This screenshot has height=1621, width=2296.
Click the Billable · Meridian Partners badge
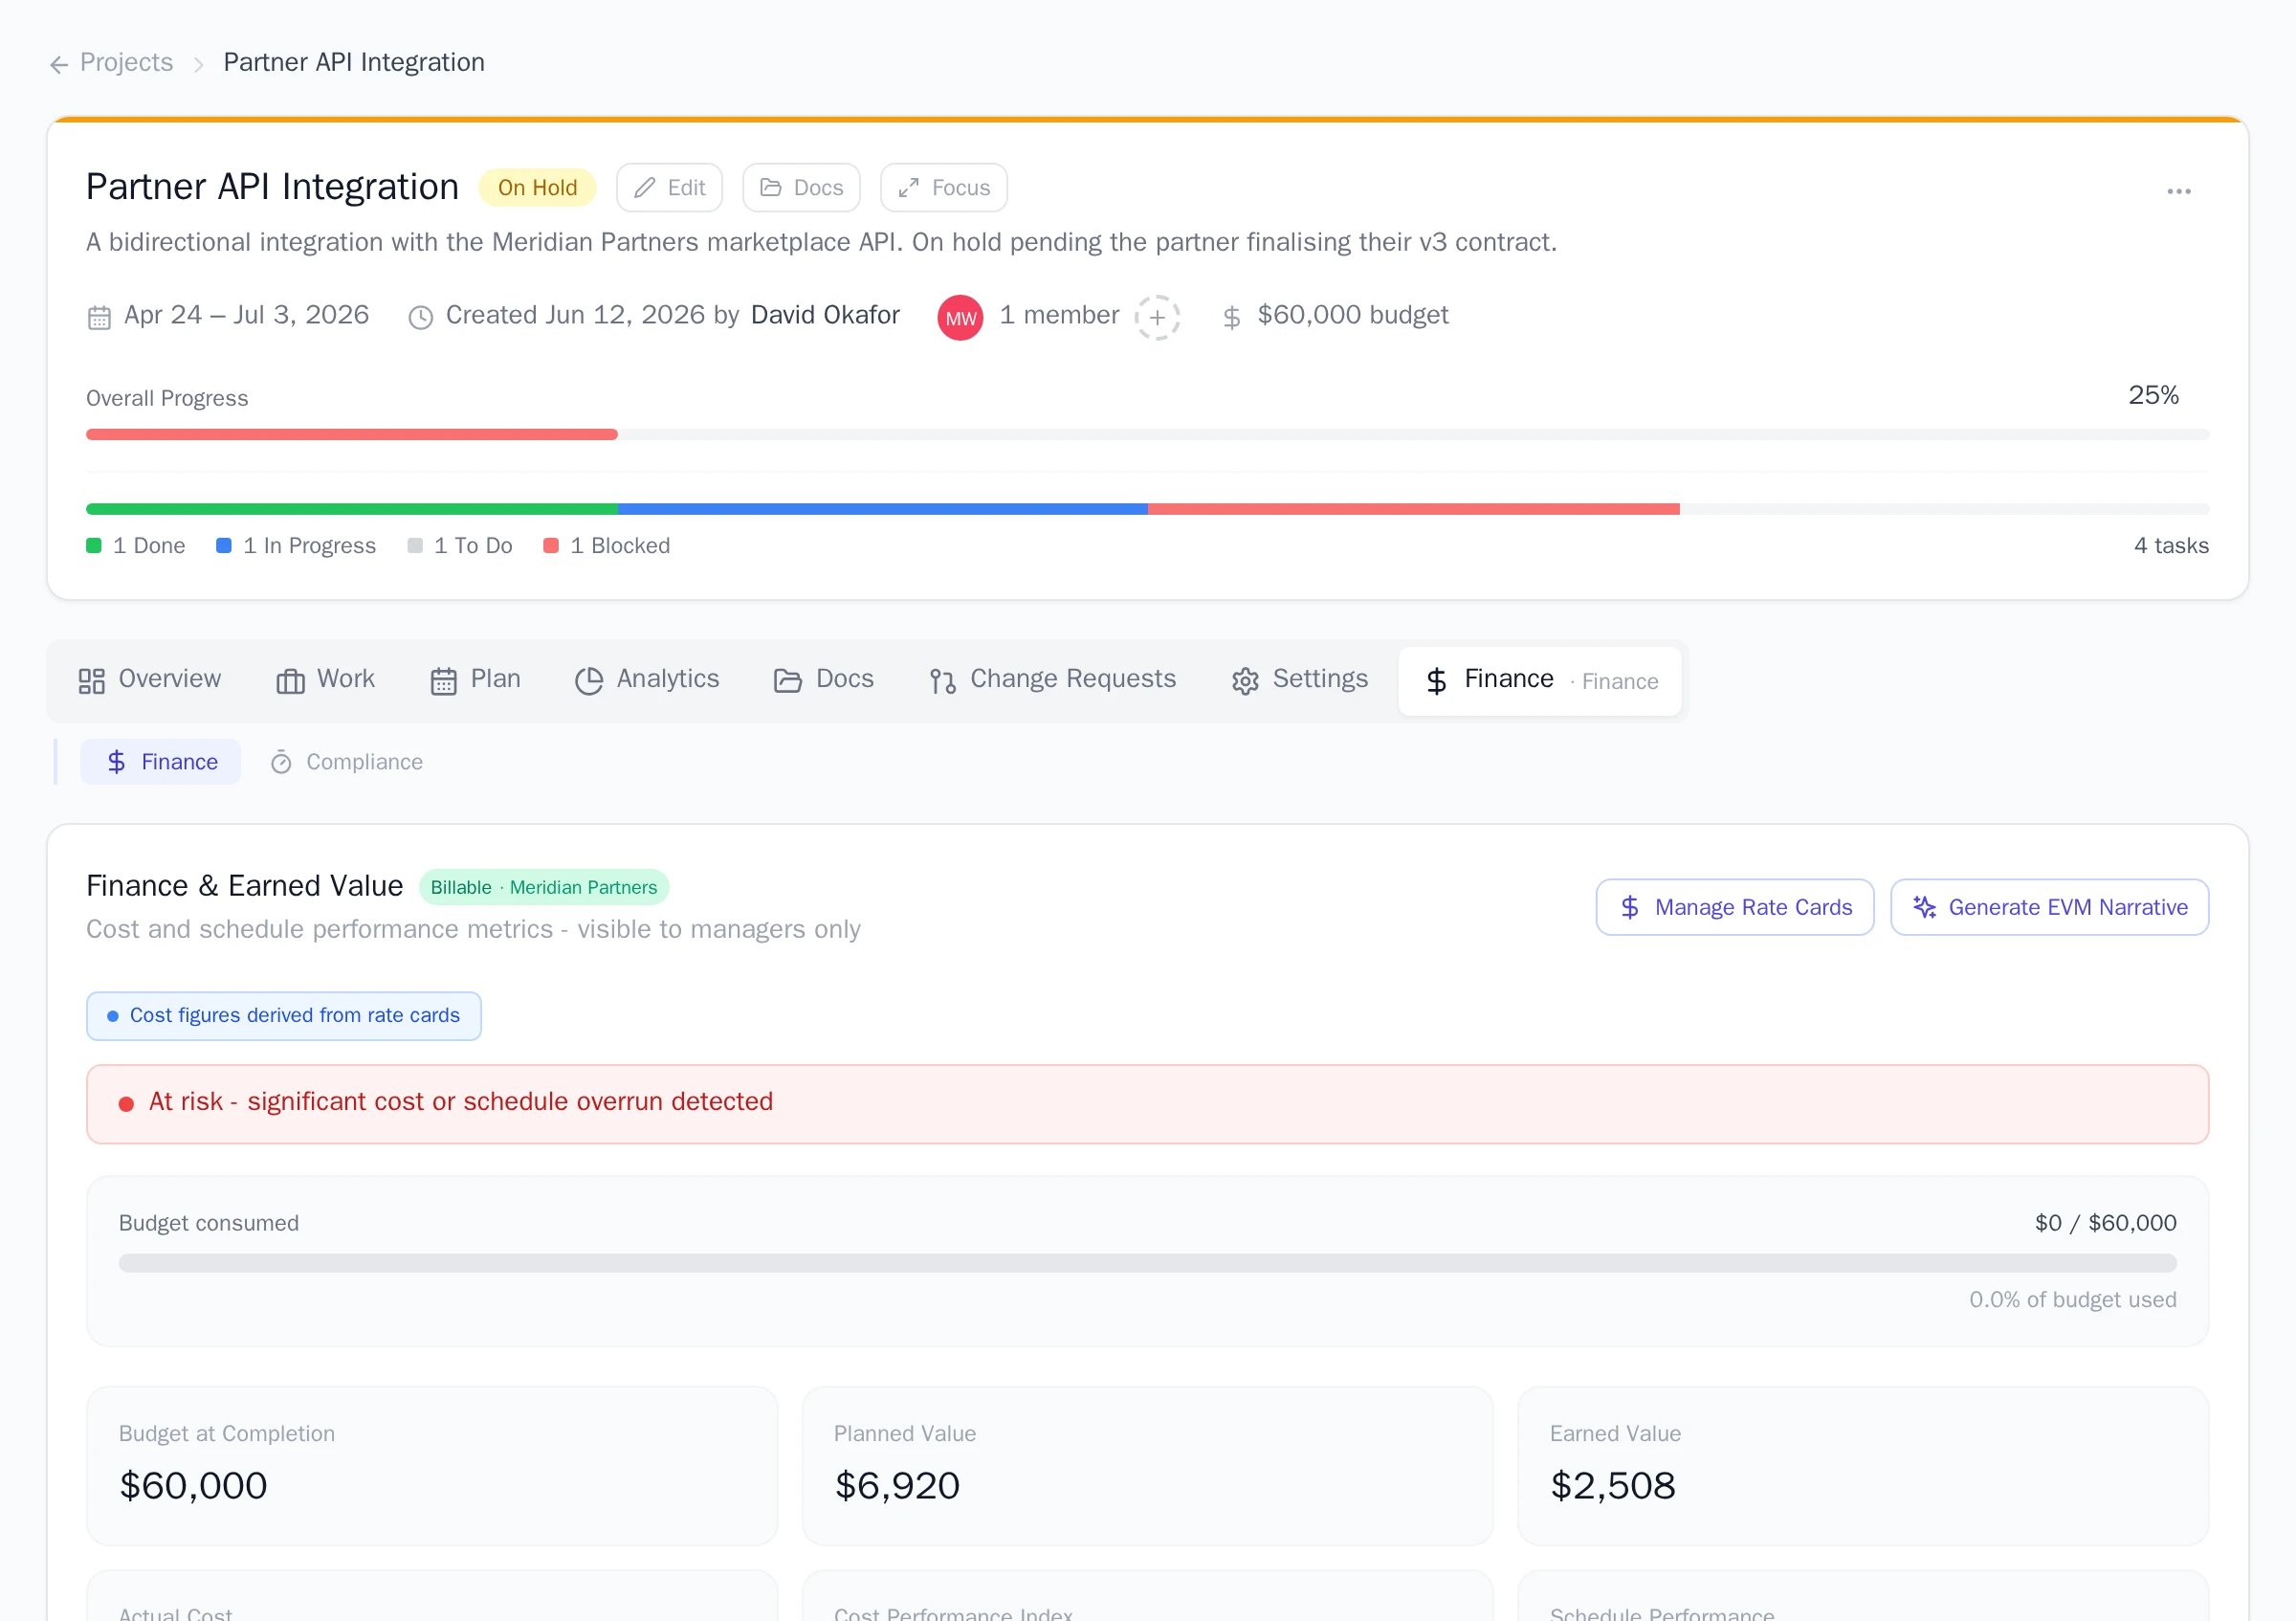[544, 887]
